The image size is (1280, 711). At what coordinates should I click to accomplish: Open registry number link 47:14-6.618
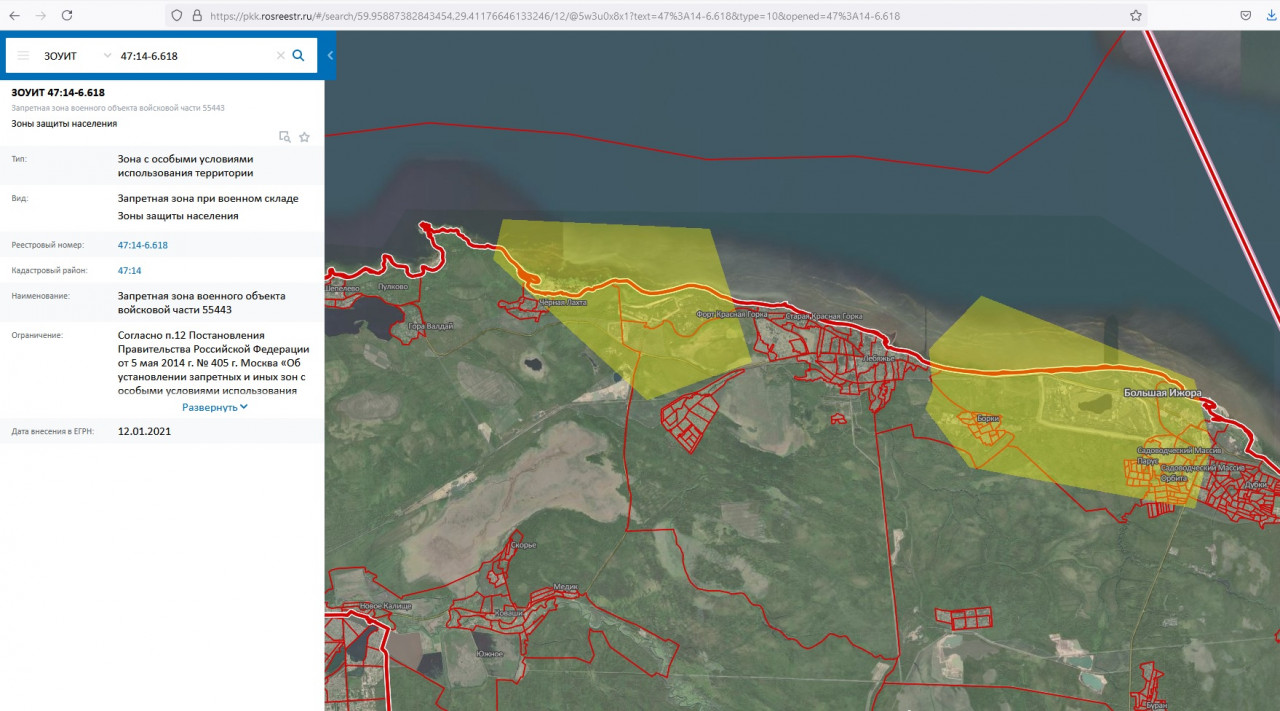point(143,245)
